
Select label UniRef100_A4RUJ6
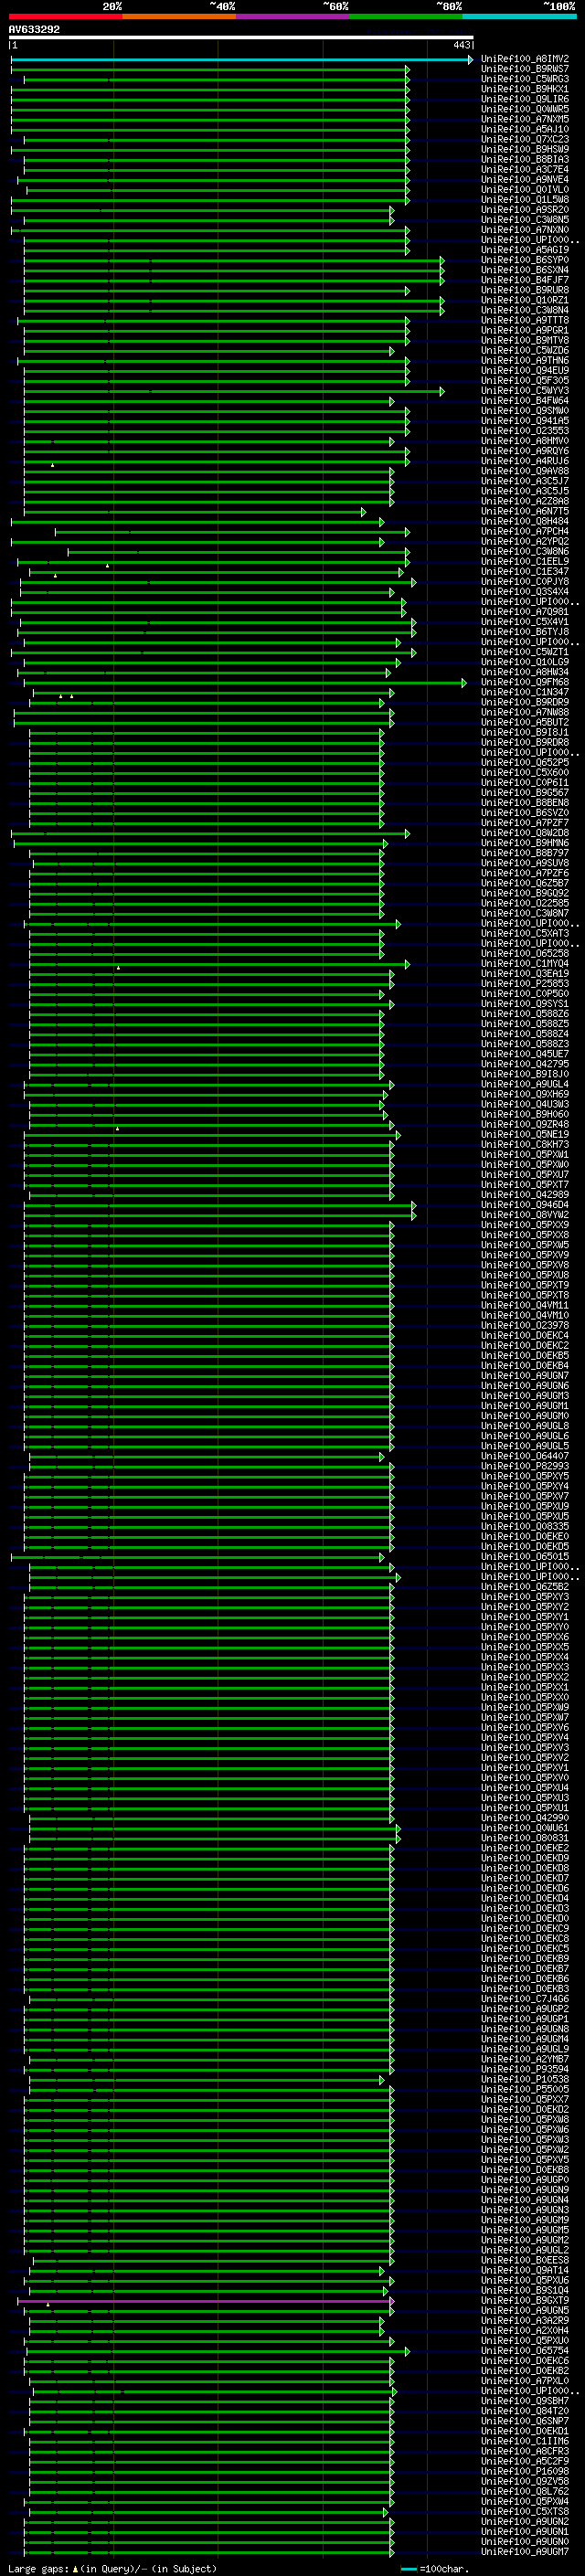[524, 461]
